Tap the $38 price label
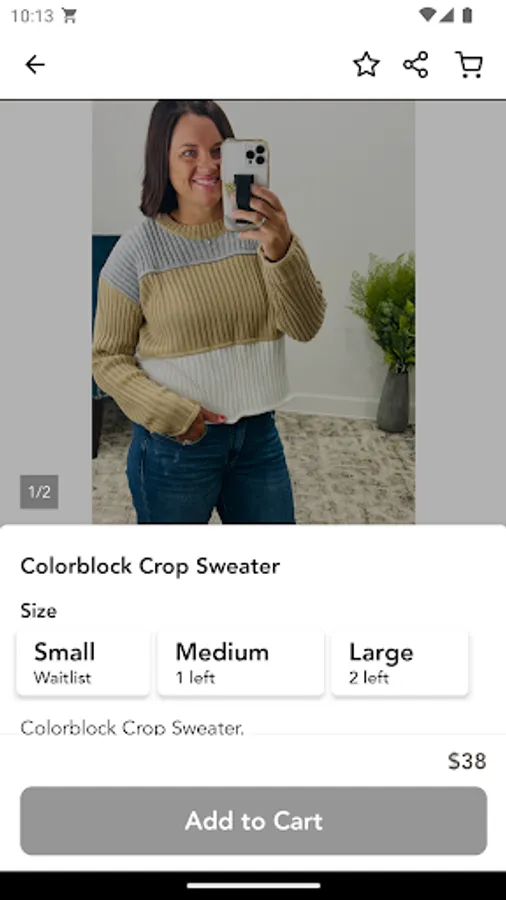Image resolution: width=506 pixels, height=900 pixels. click(x=467, y=761)
